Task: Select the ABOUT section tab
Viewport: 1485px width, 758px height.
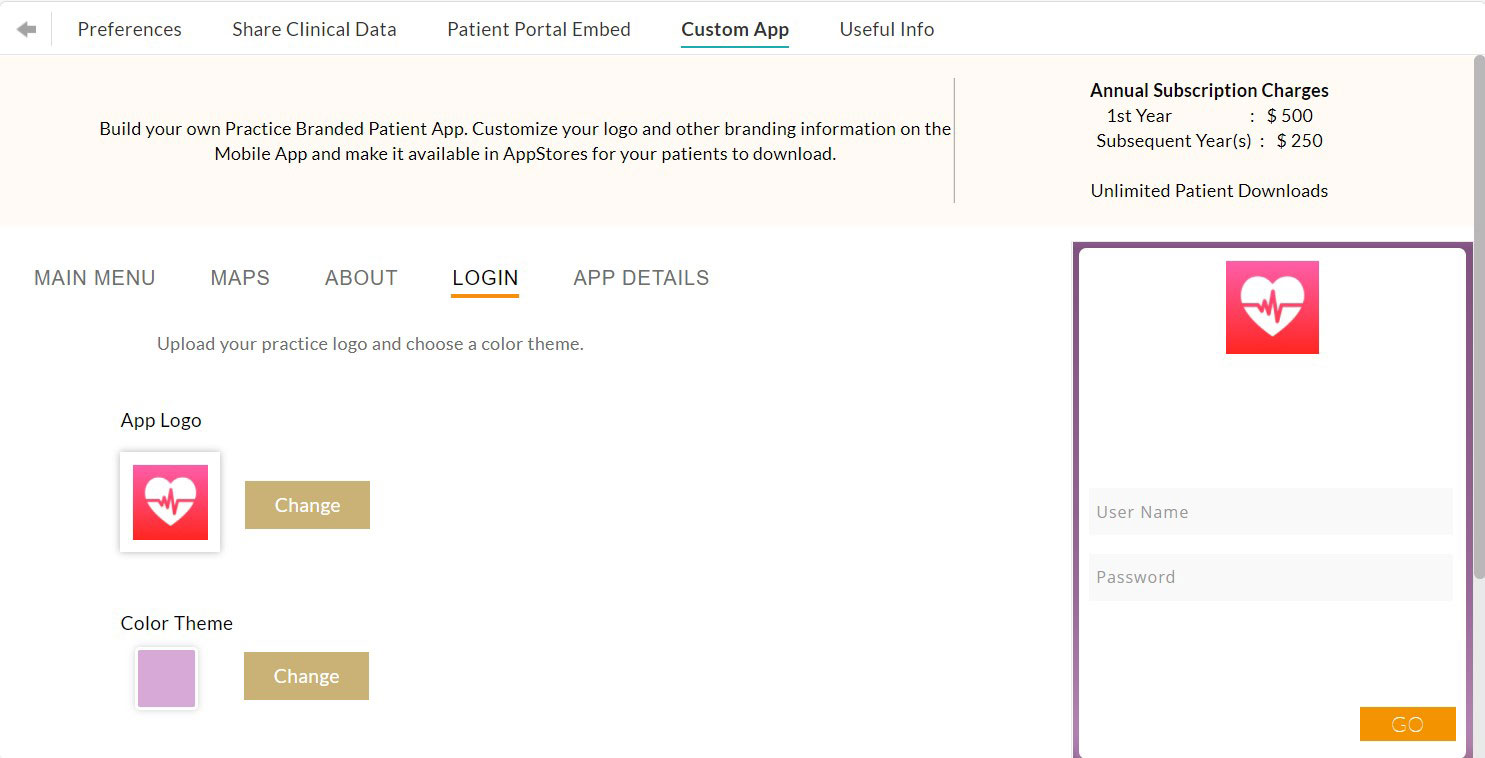Action: pos(361,278)
